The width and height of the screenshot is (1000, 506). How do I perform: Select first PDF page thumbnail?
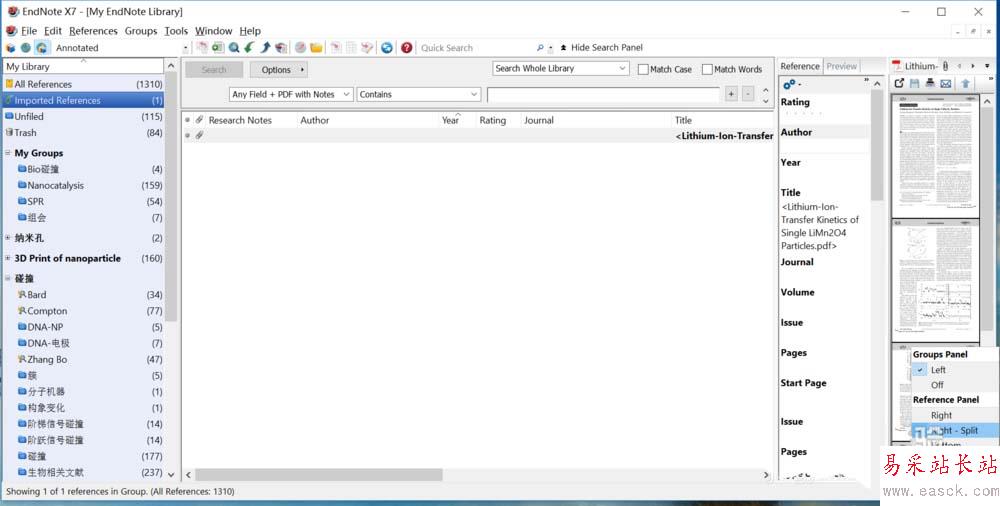(935, 156)
